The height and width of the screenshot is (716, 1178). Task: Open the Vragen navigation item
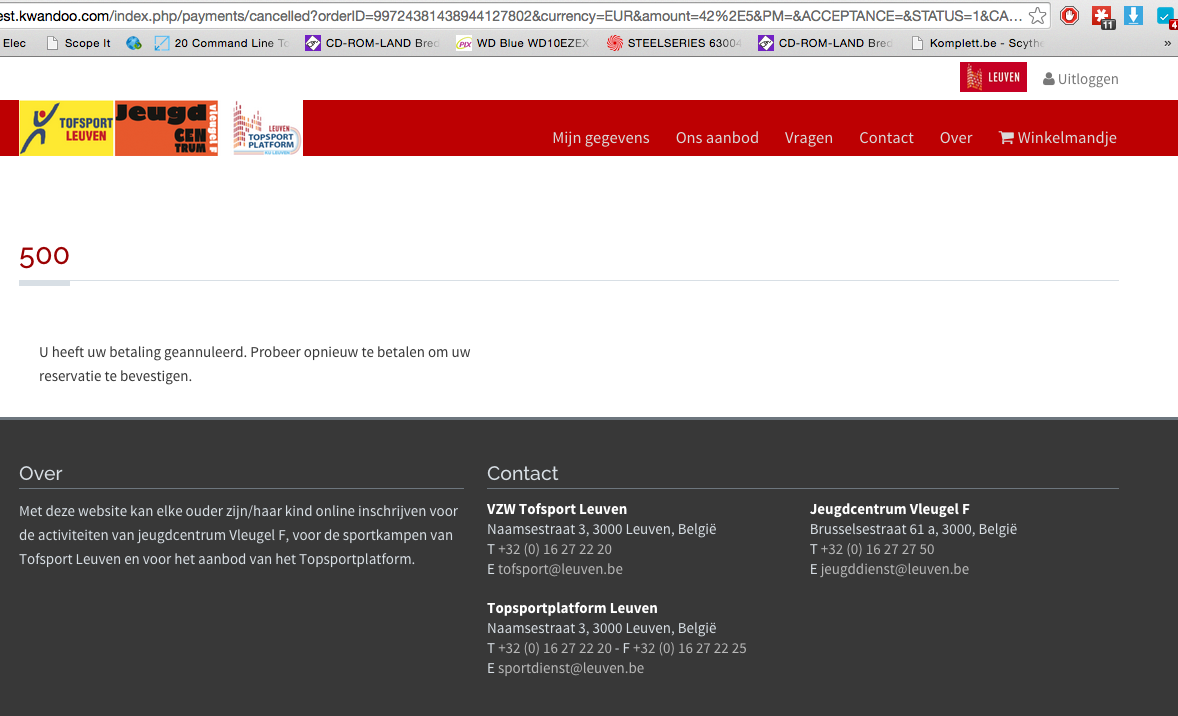click(808, 138)
